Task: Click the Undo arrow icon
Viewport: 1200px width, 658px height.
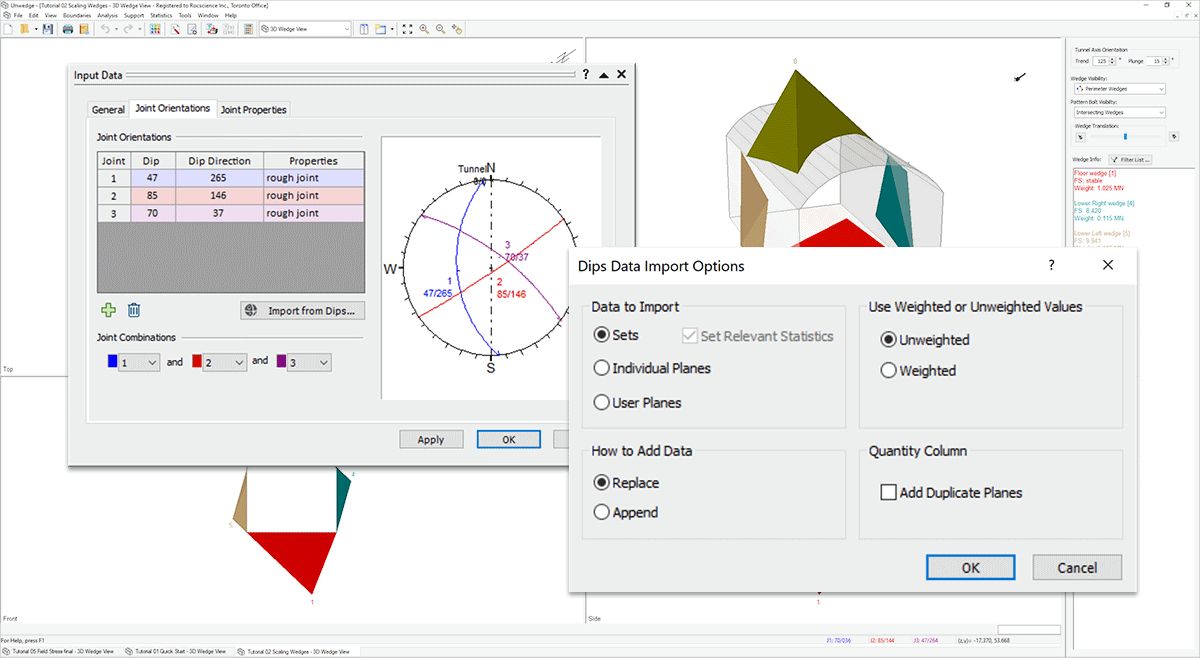Action: point(104,29)
